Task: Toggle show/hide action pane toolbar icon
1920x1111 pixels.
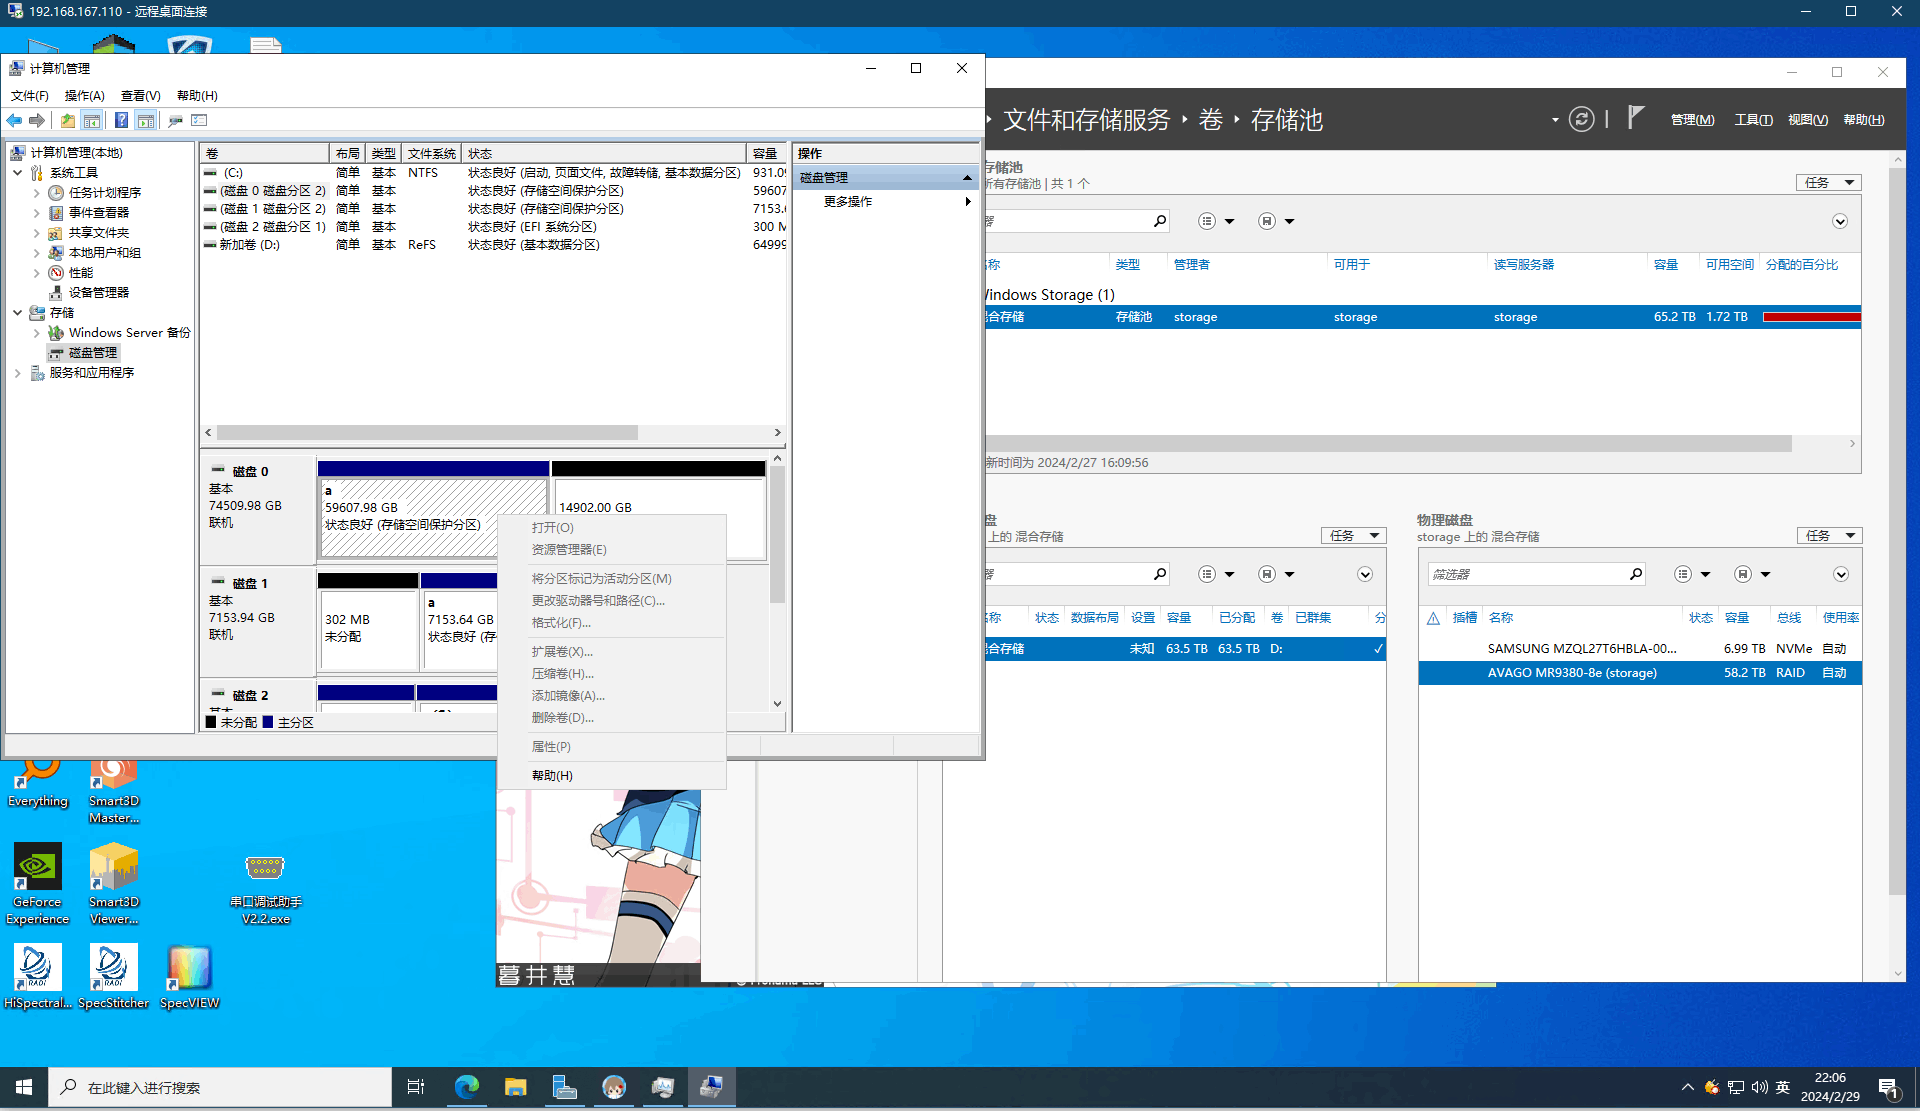Action: pyautogui.click(x=146, y=120)
